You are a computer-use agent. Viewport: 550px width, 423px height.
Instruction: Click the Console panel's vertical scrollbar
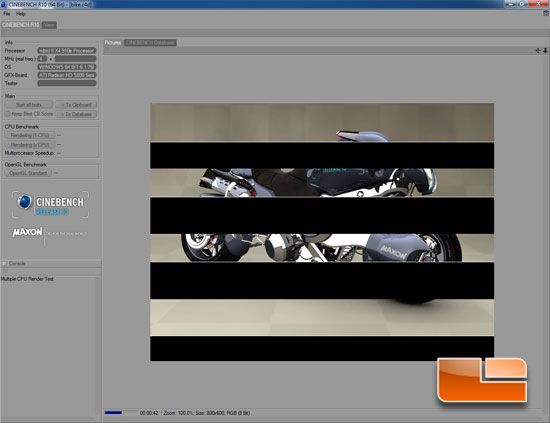click(x=98, y=347)
